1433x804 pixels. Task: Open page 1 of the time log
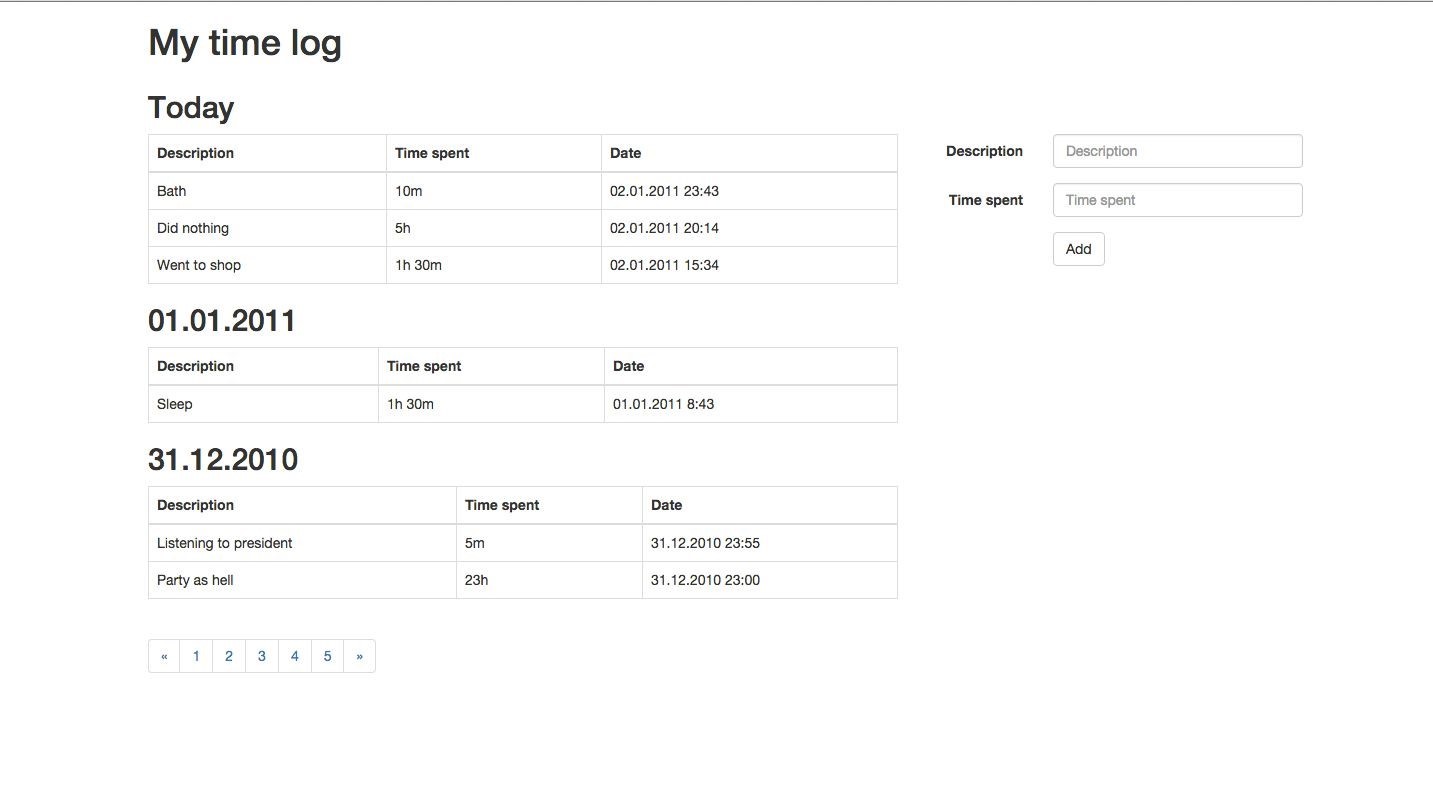pyautogui.click(x=196, y=656)
